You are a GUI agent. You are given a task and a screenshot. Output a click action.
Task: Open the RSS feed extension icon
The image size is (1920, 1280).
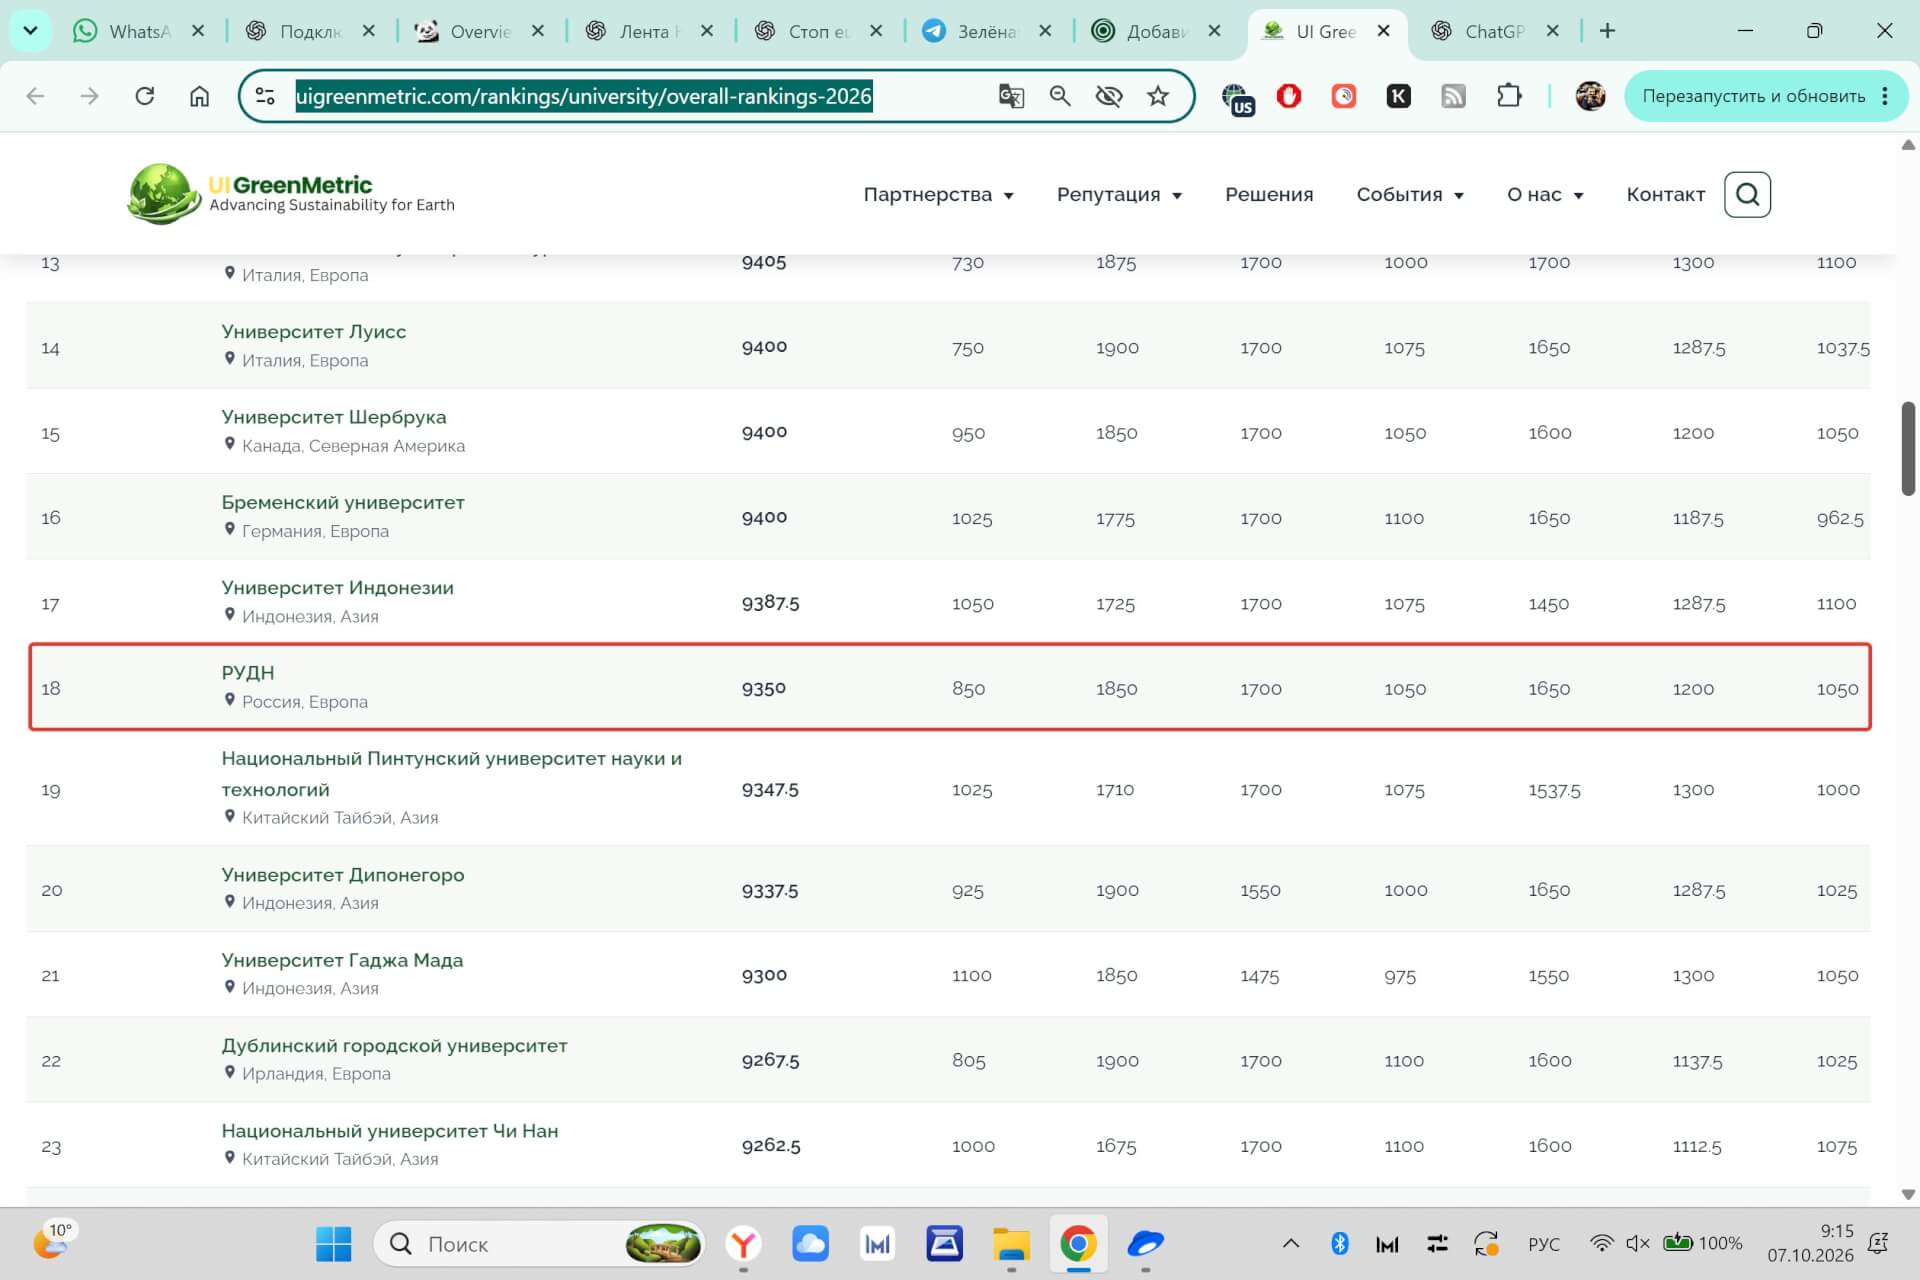tap(1453, 96)
